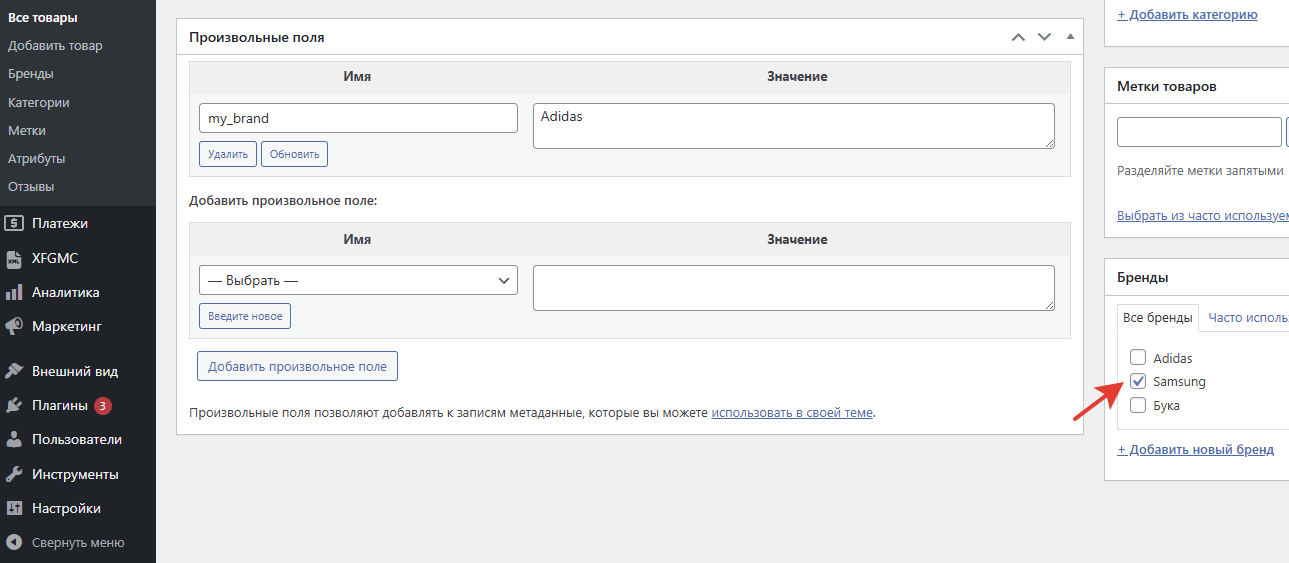Click the Аналитика bar chart icon
1289x563 pixels.
[x=14, y=293]
